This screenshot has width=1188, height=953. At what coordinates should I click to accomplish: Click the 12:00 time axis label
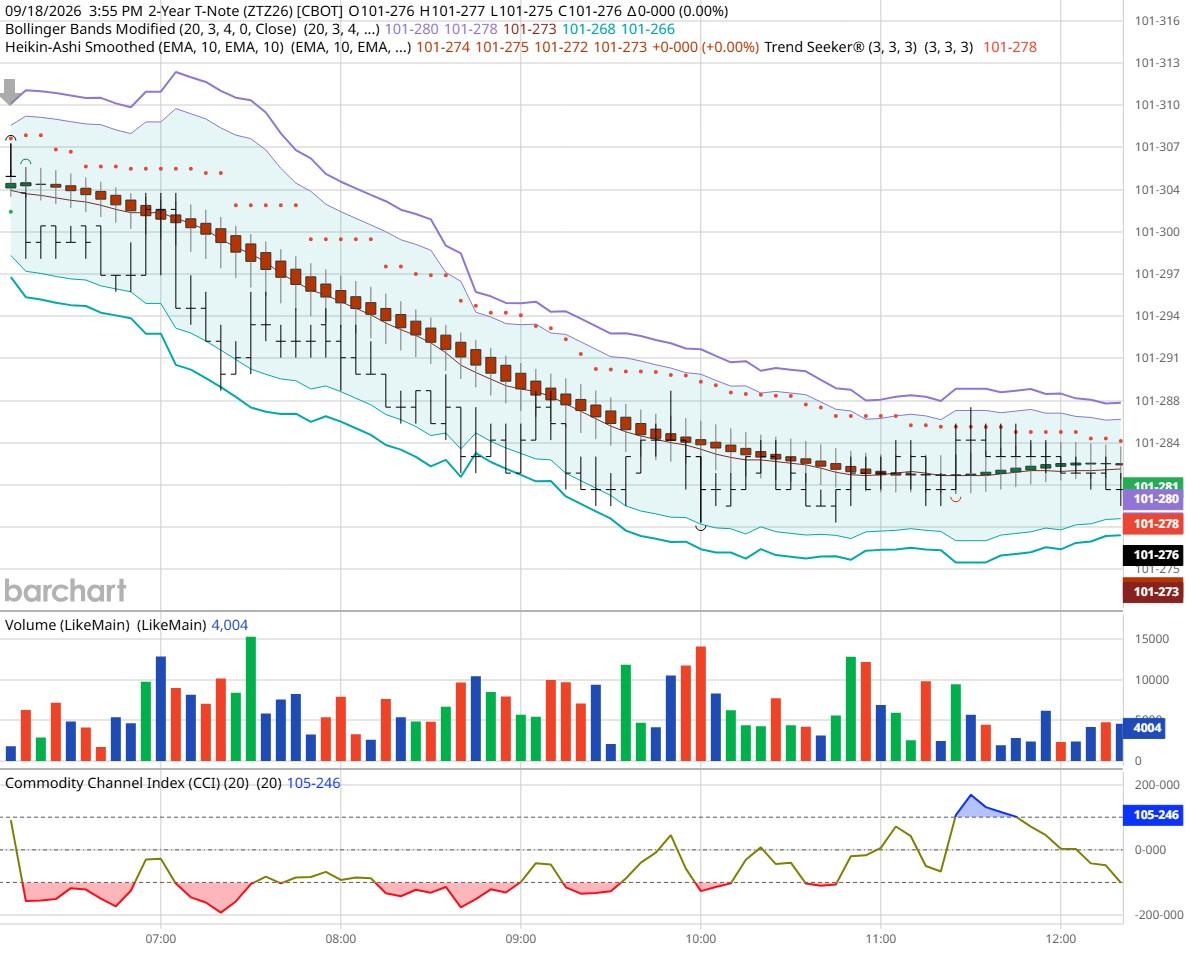[x=1060, y=939]
